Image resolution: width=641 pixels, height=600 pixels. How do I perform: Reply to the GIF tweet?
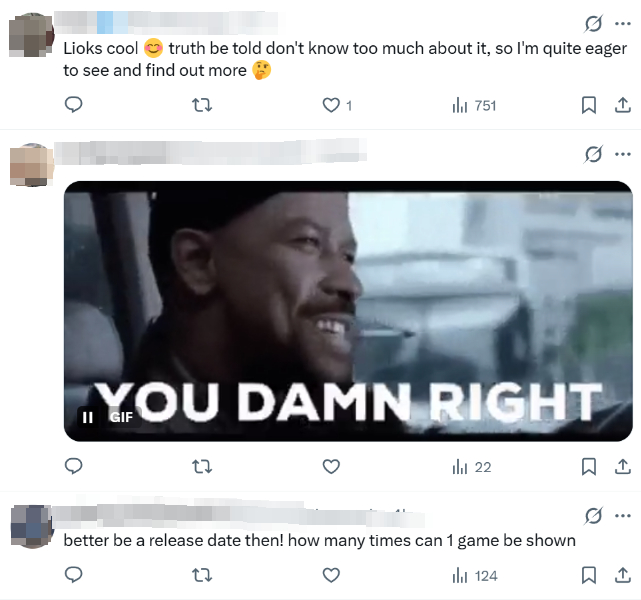click(x=74, y=466)
